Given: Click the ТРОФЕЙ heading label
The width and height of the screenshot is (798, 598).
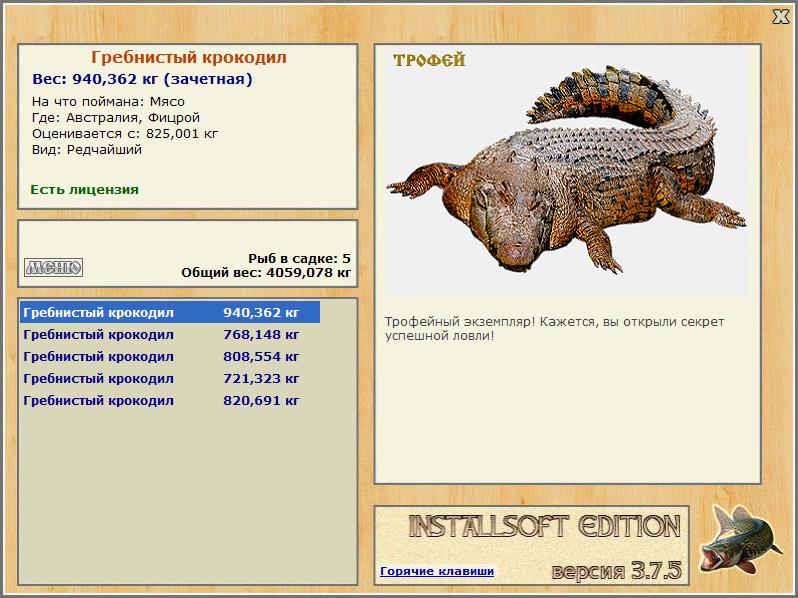Looking at the screenshot, I should coord(429,61).
